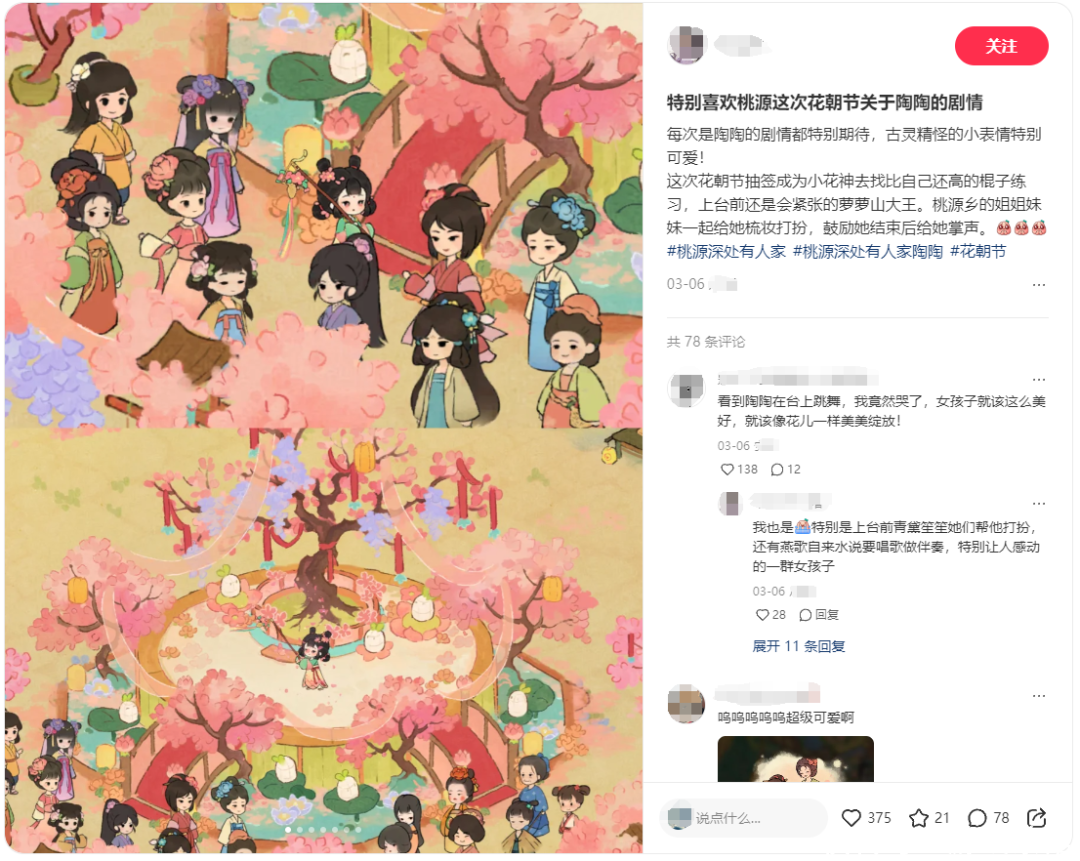Open the #花朝节 hashtag
Image resolution: width=1080 pixels, height=861 pixels.
[x=978, y=251]
